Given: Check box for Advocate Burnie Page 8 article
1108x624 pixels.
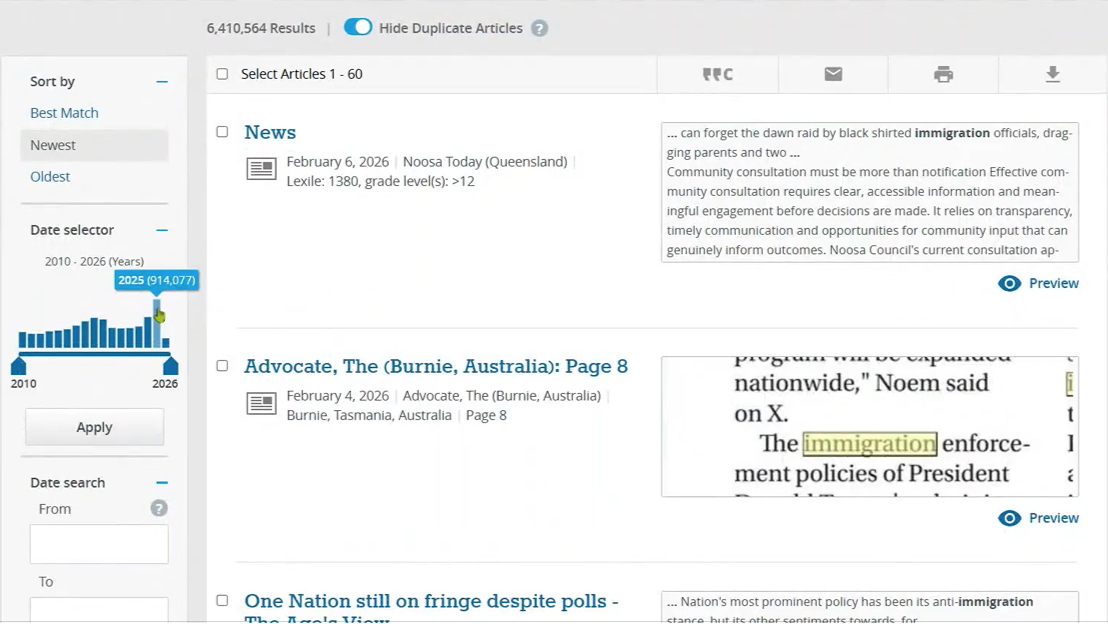Looking at the screenshot, I should pyautogui.click(x=222, y=365).
